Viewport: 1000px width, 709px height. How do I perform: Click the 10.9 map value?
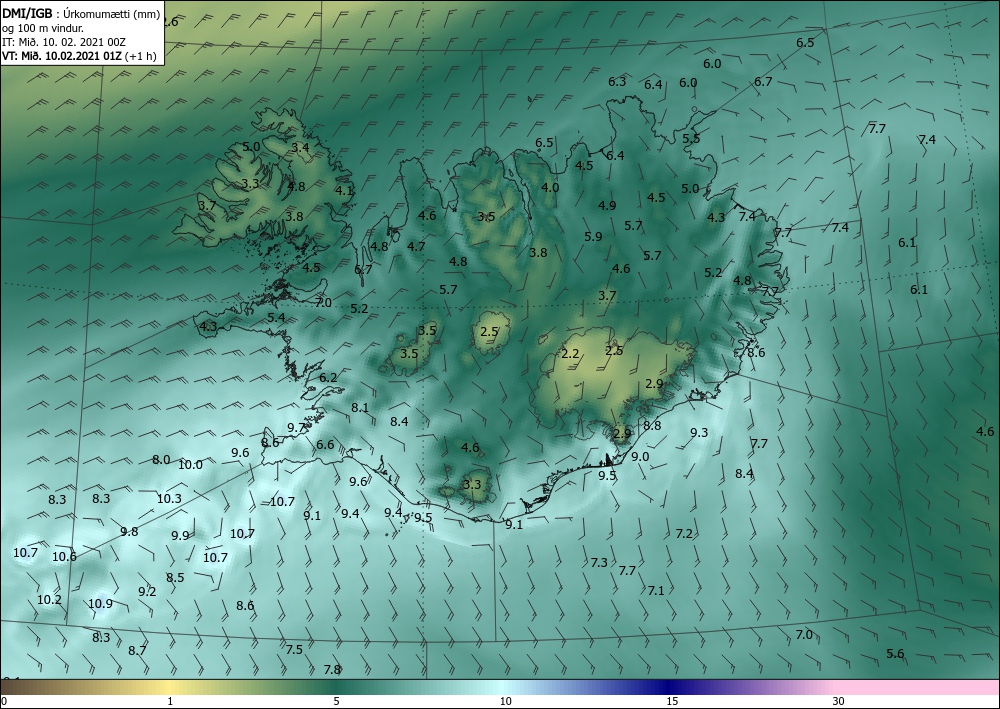pos(100,603)
